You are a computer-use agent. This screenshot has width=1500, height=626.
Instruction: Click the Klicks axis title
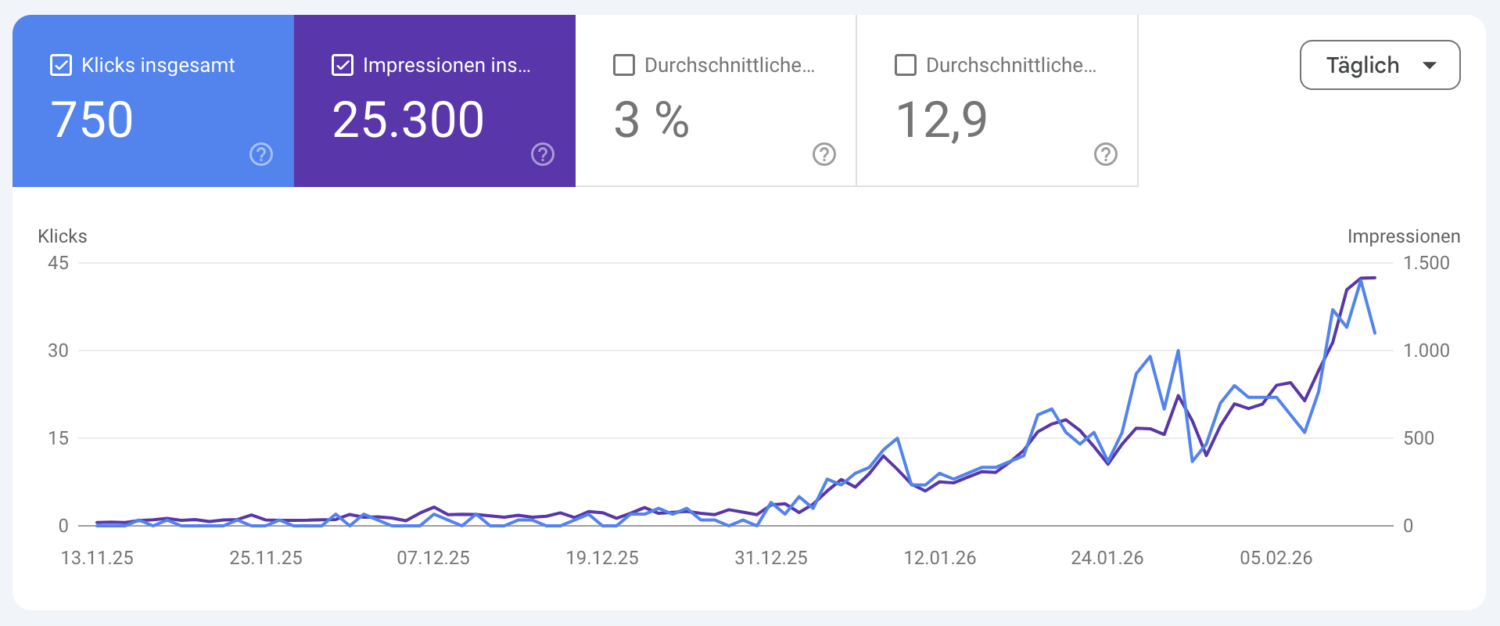[62, 237]
